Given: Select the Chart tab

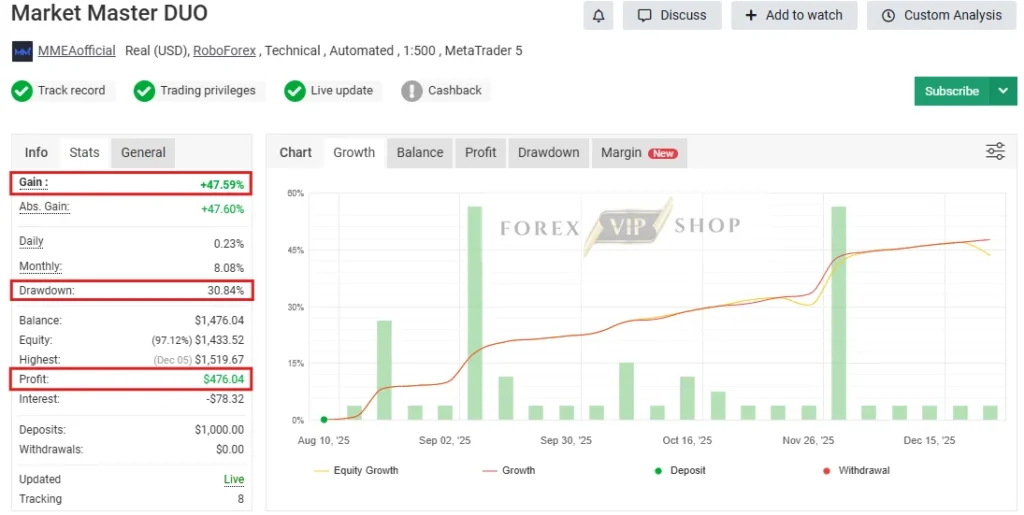Looking at the screenshot, I should [295, 153].
